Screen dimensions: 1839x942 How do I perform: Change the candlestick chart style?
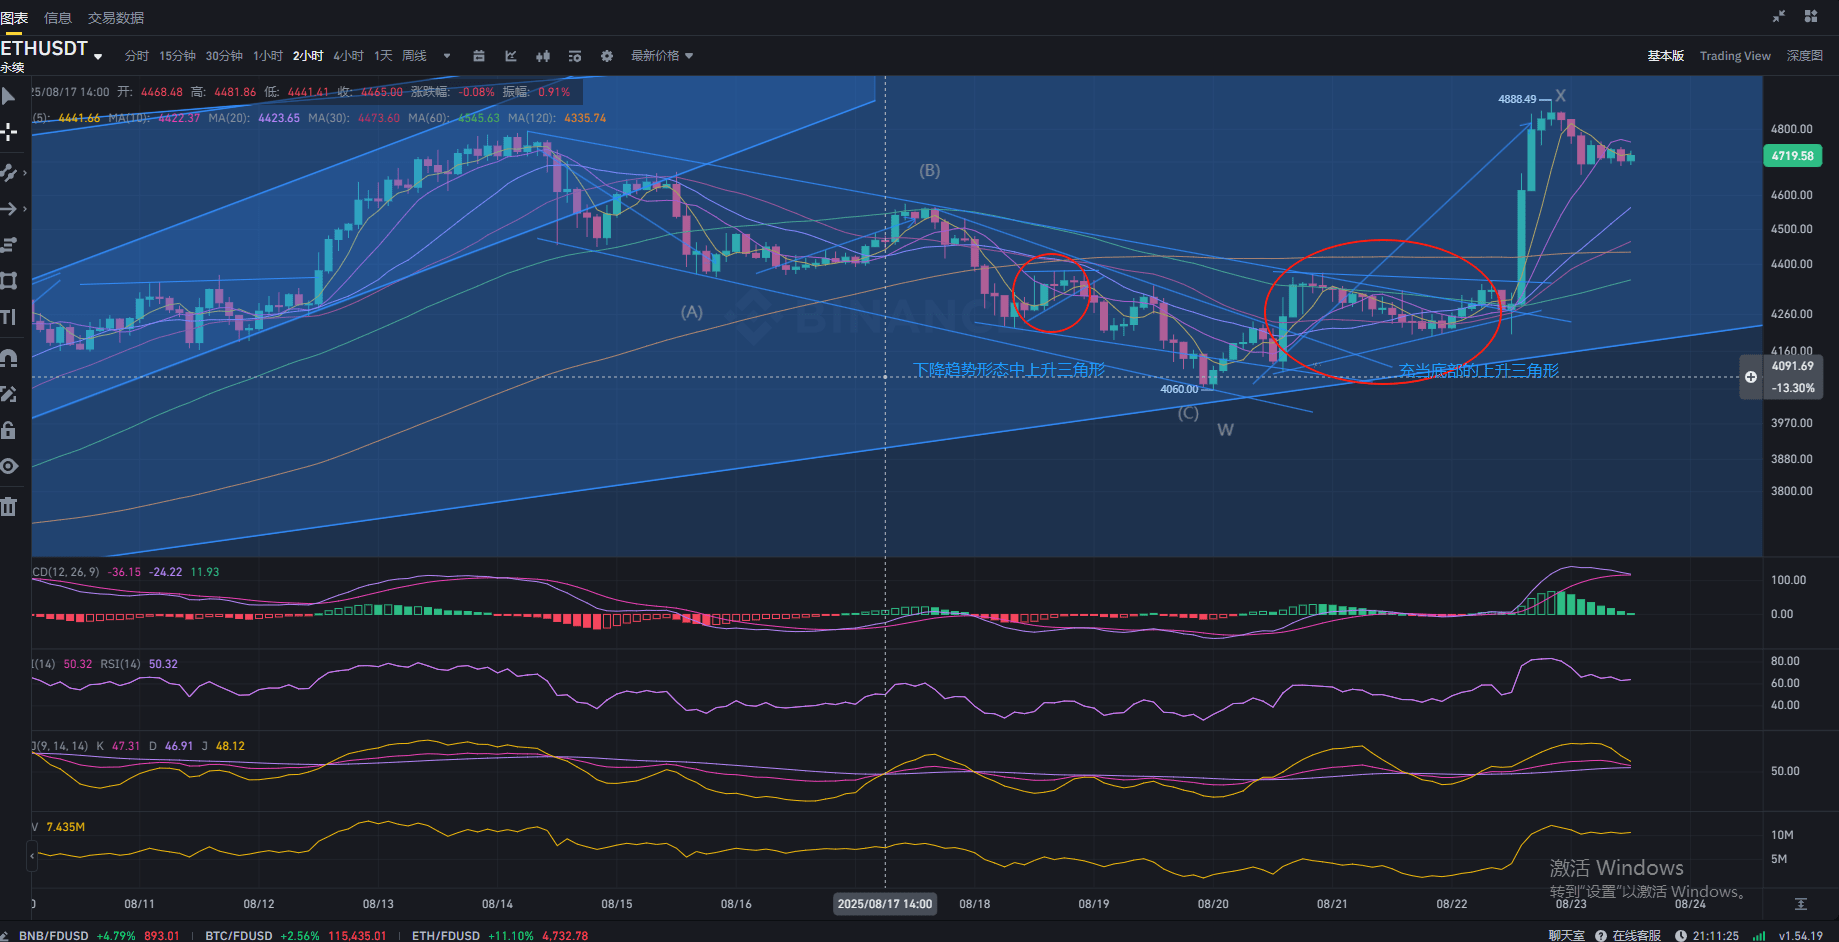coord(543,56)
